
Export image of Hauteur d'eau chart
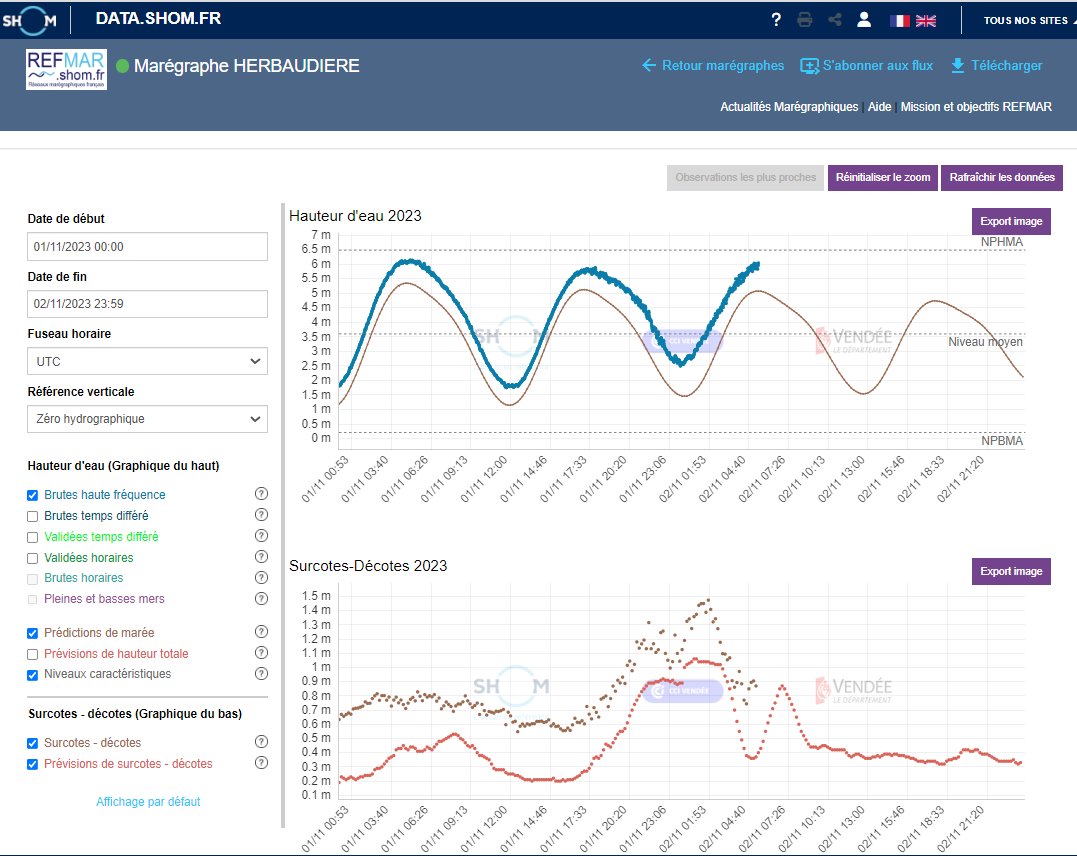[1011, 221]
